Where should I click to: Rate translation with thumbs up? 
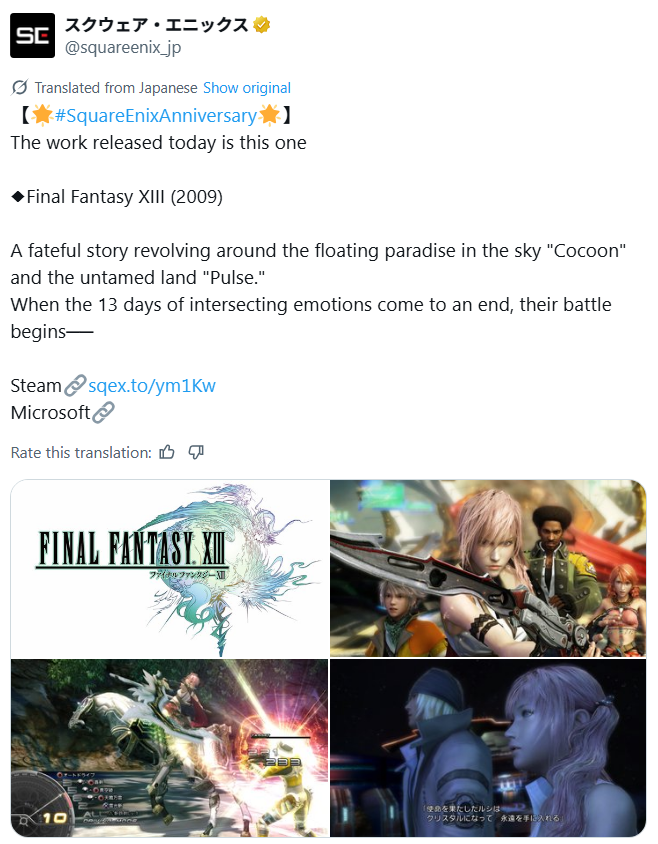(x=167, y=452)
